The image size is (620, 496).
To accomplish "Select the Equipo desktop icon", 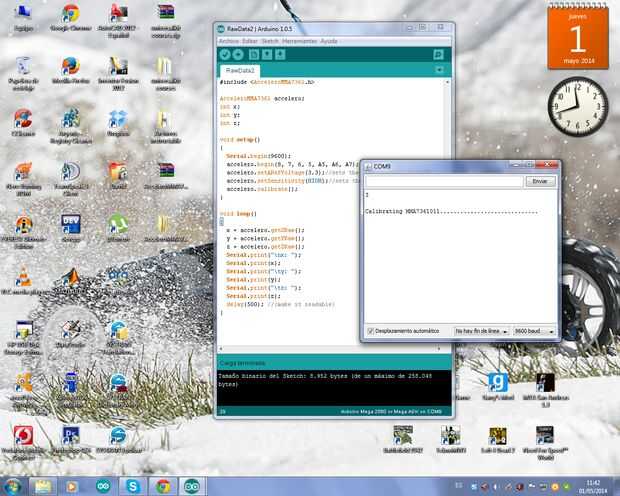I will click(x=23, y=18).
